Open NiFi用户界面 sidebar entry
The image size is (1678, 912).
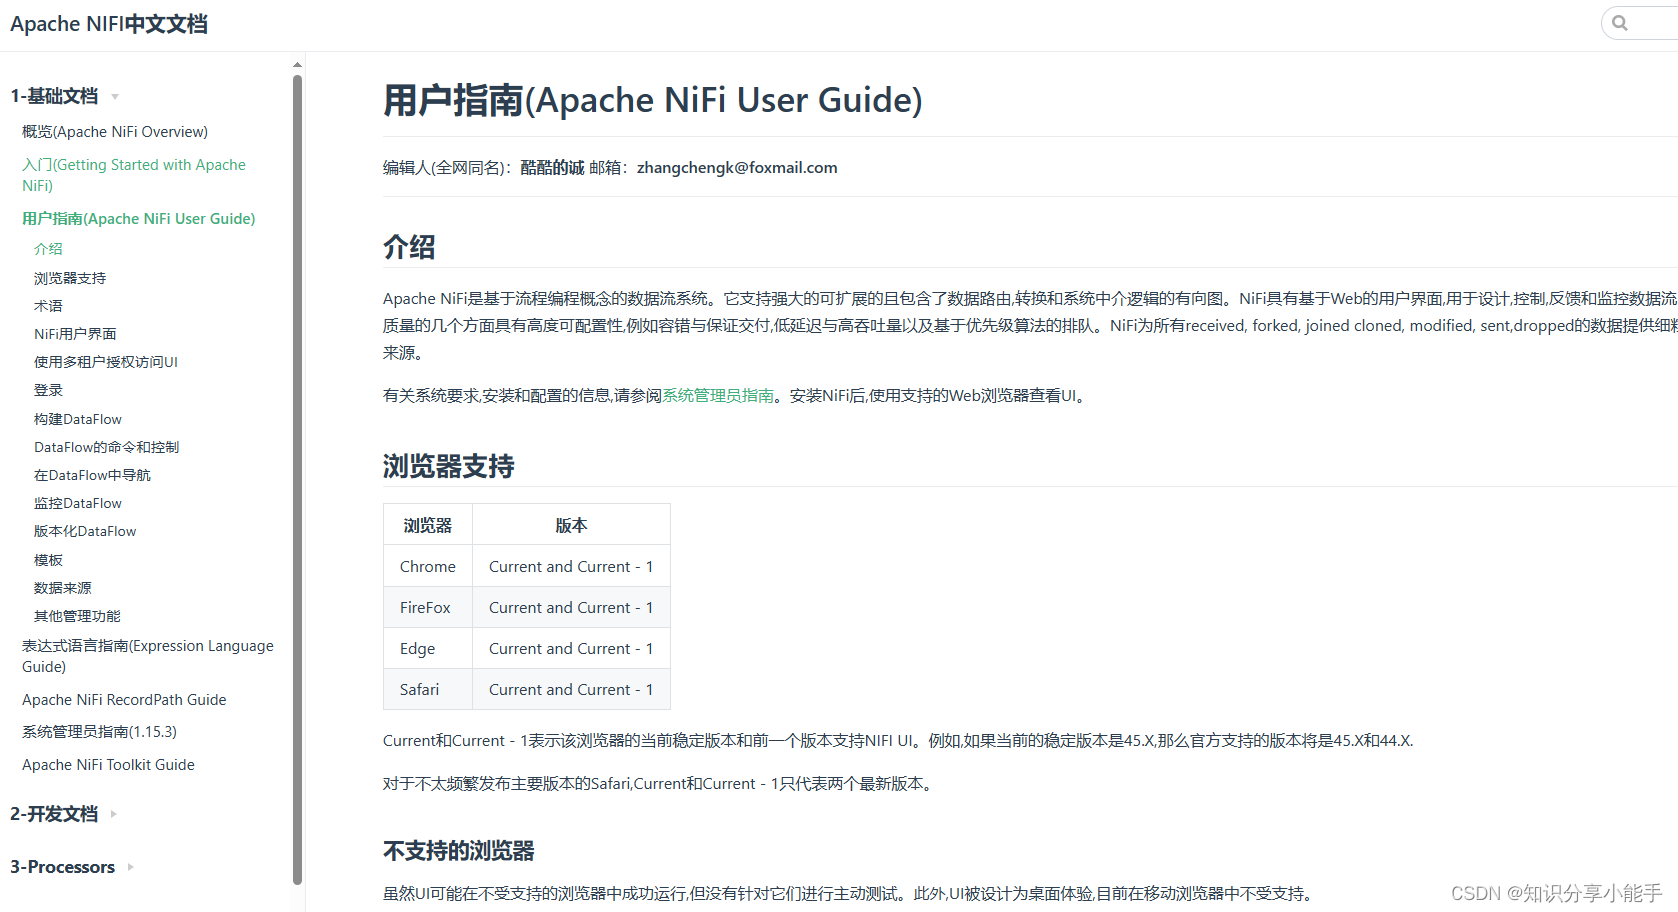coord(75,334)
